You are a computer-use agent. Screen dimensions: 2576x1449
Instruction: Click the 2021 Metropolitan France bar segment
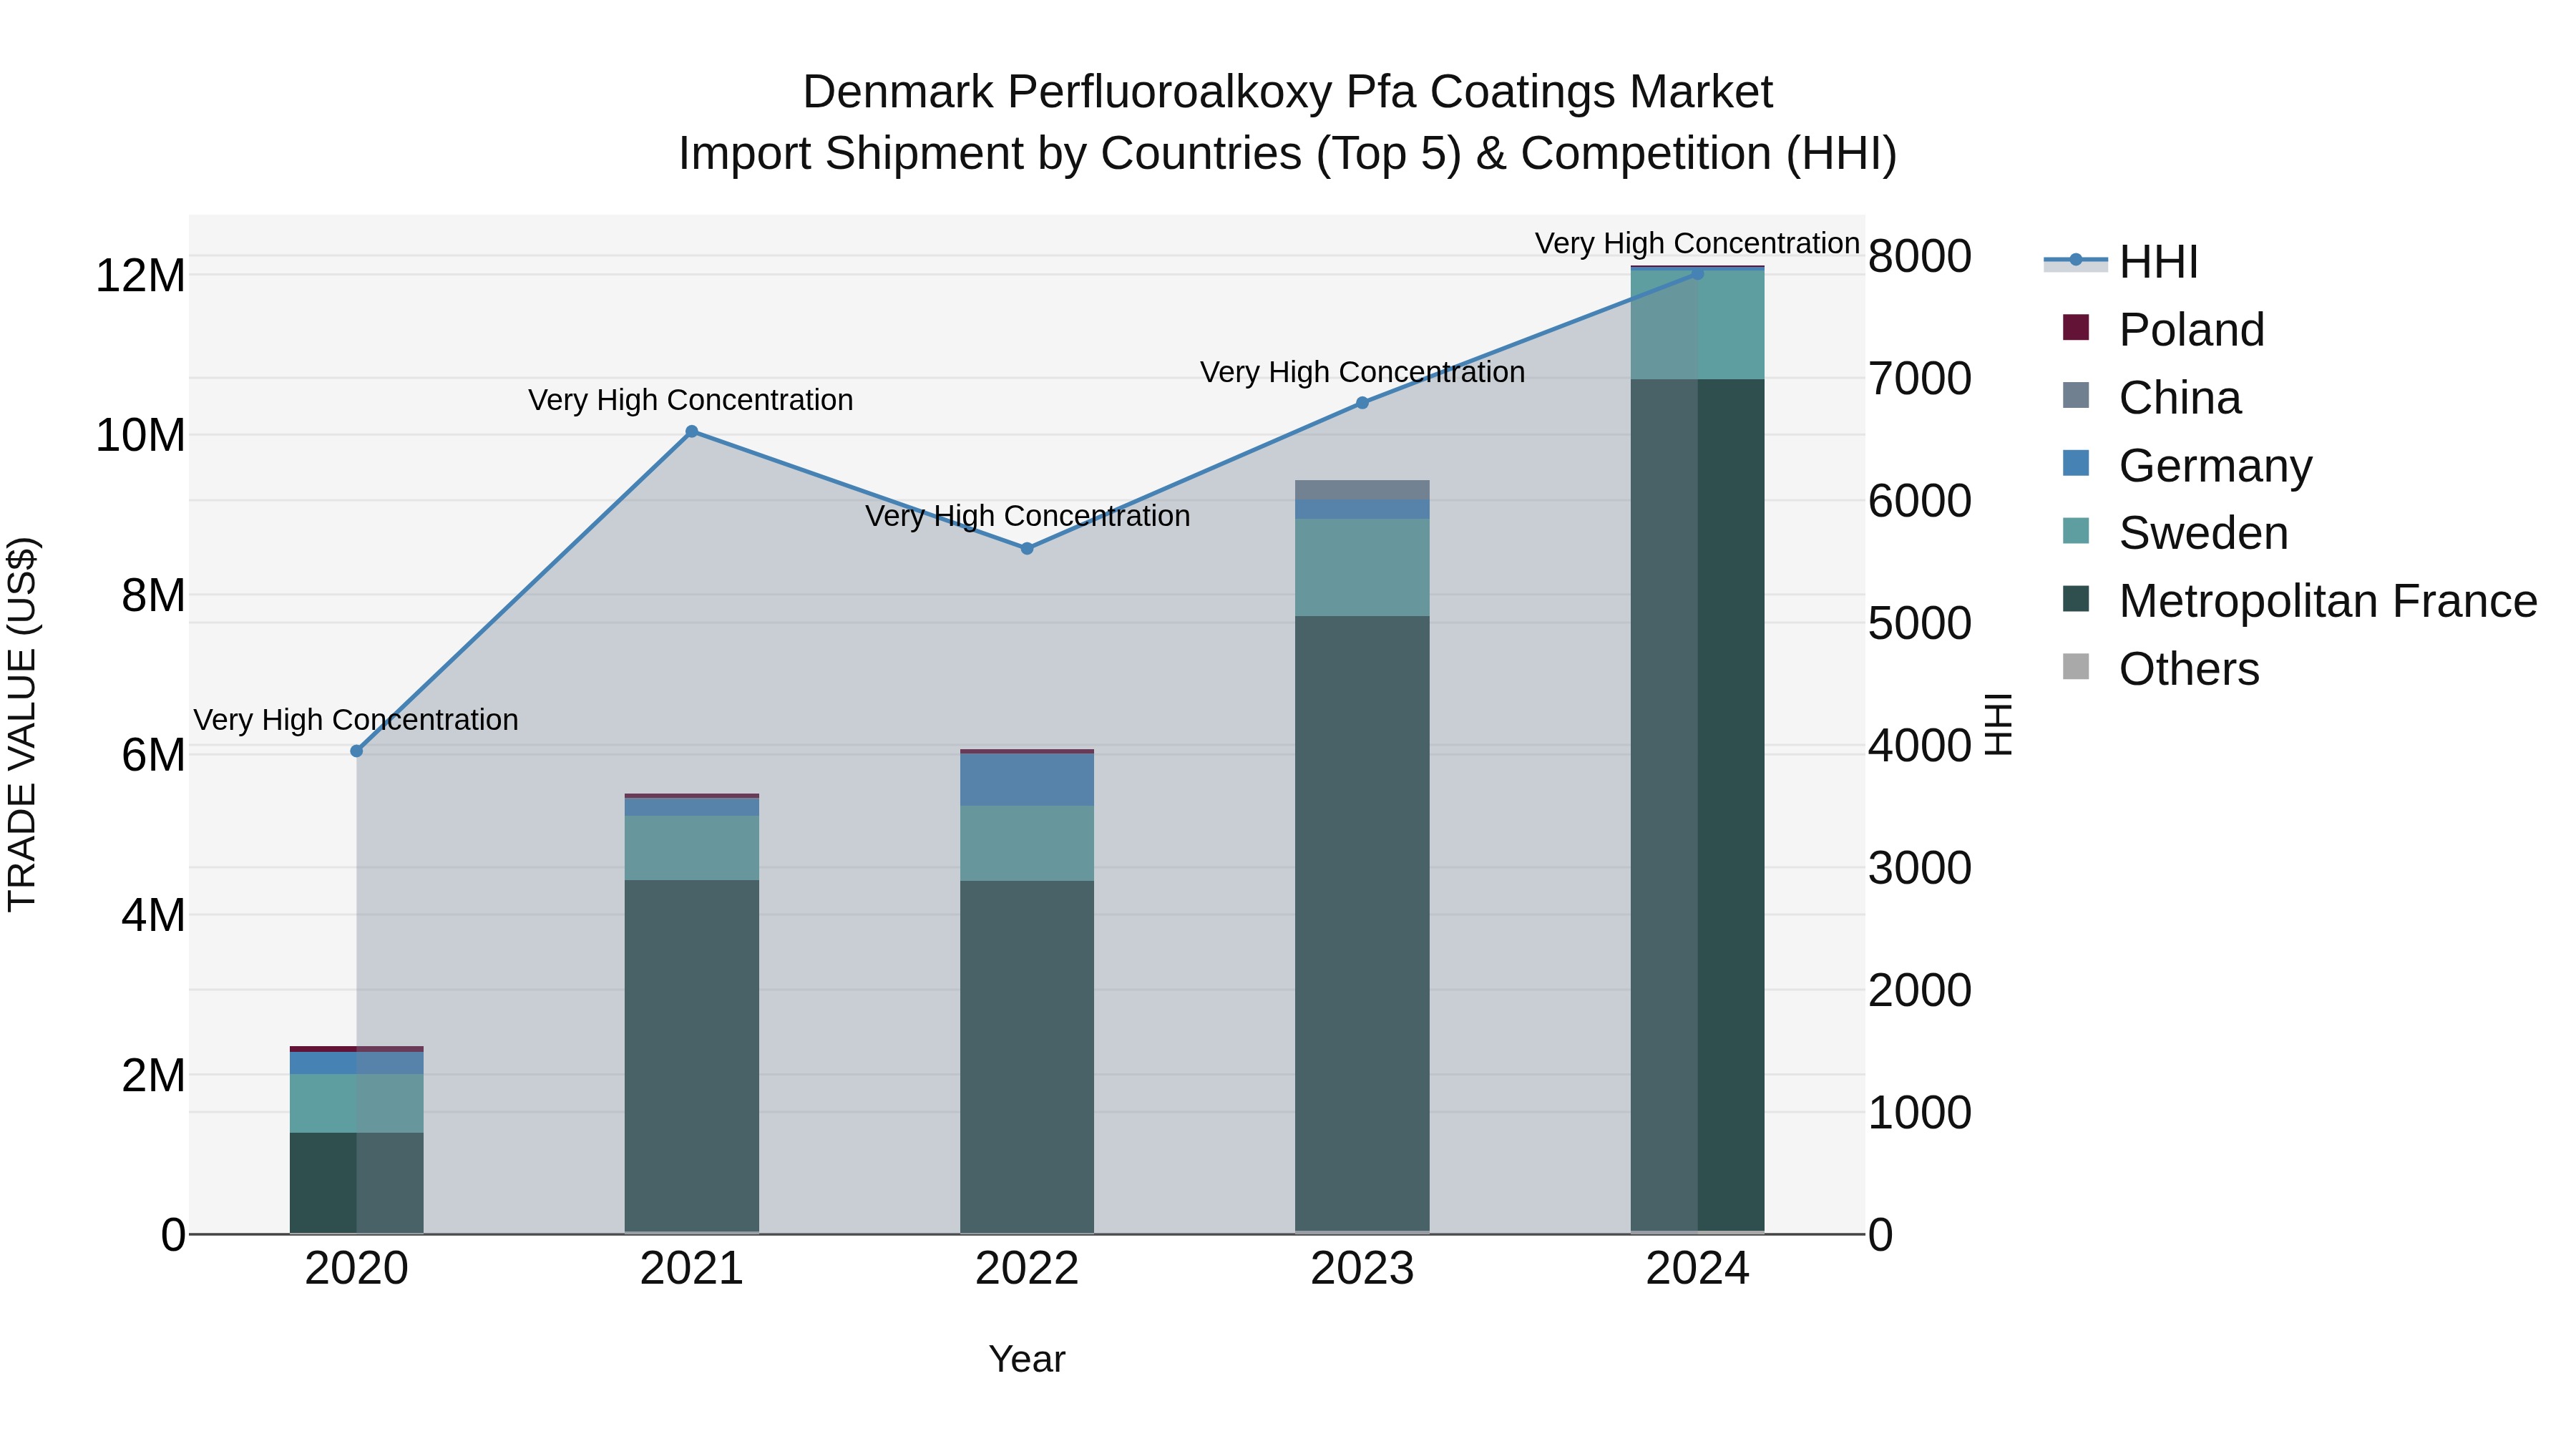692,1056
